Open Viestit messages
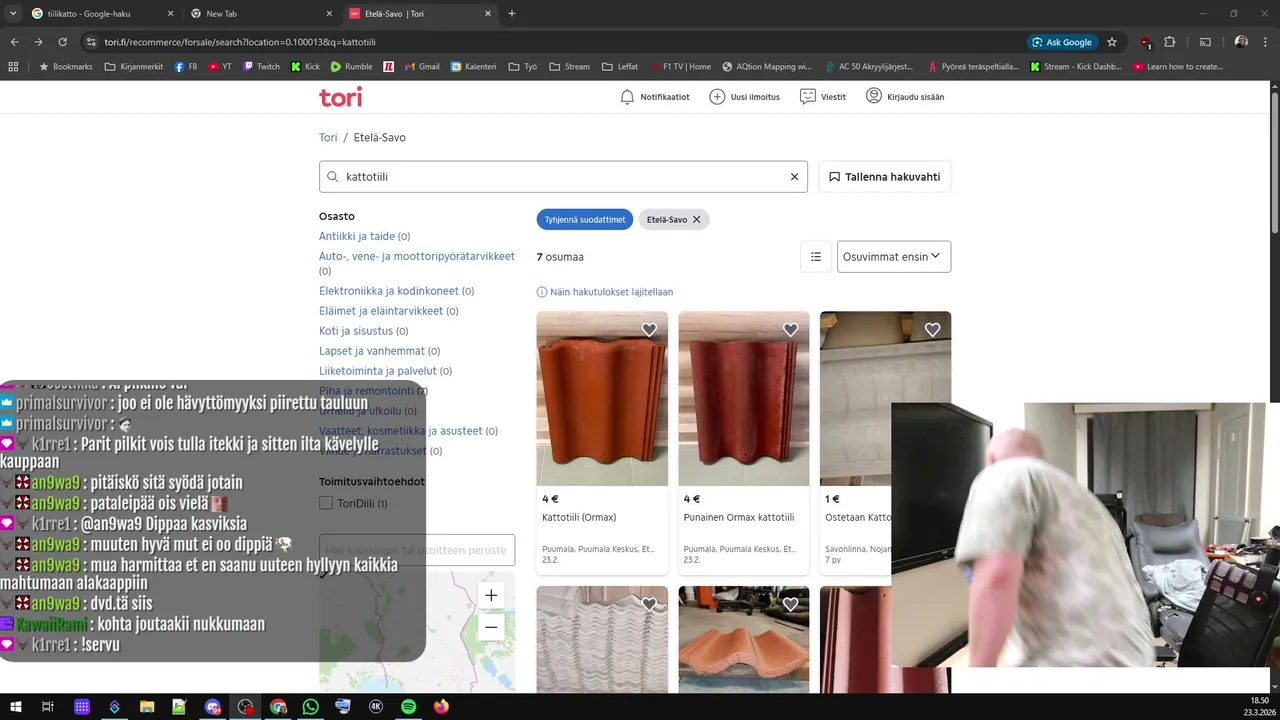The image size is (1280, 720). (823, 97)
